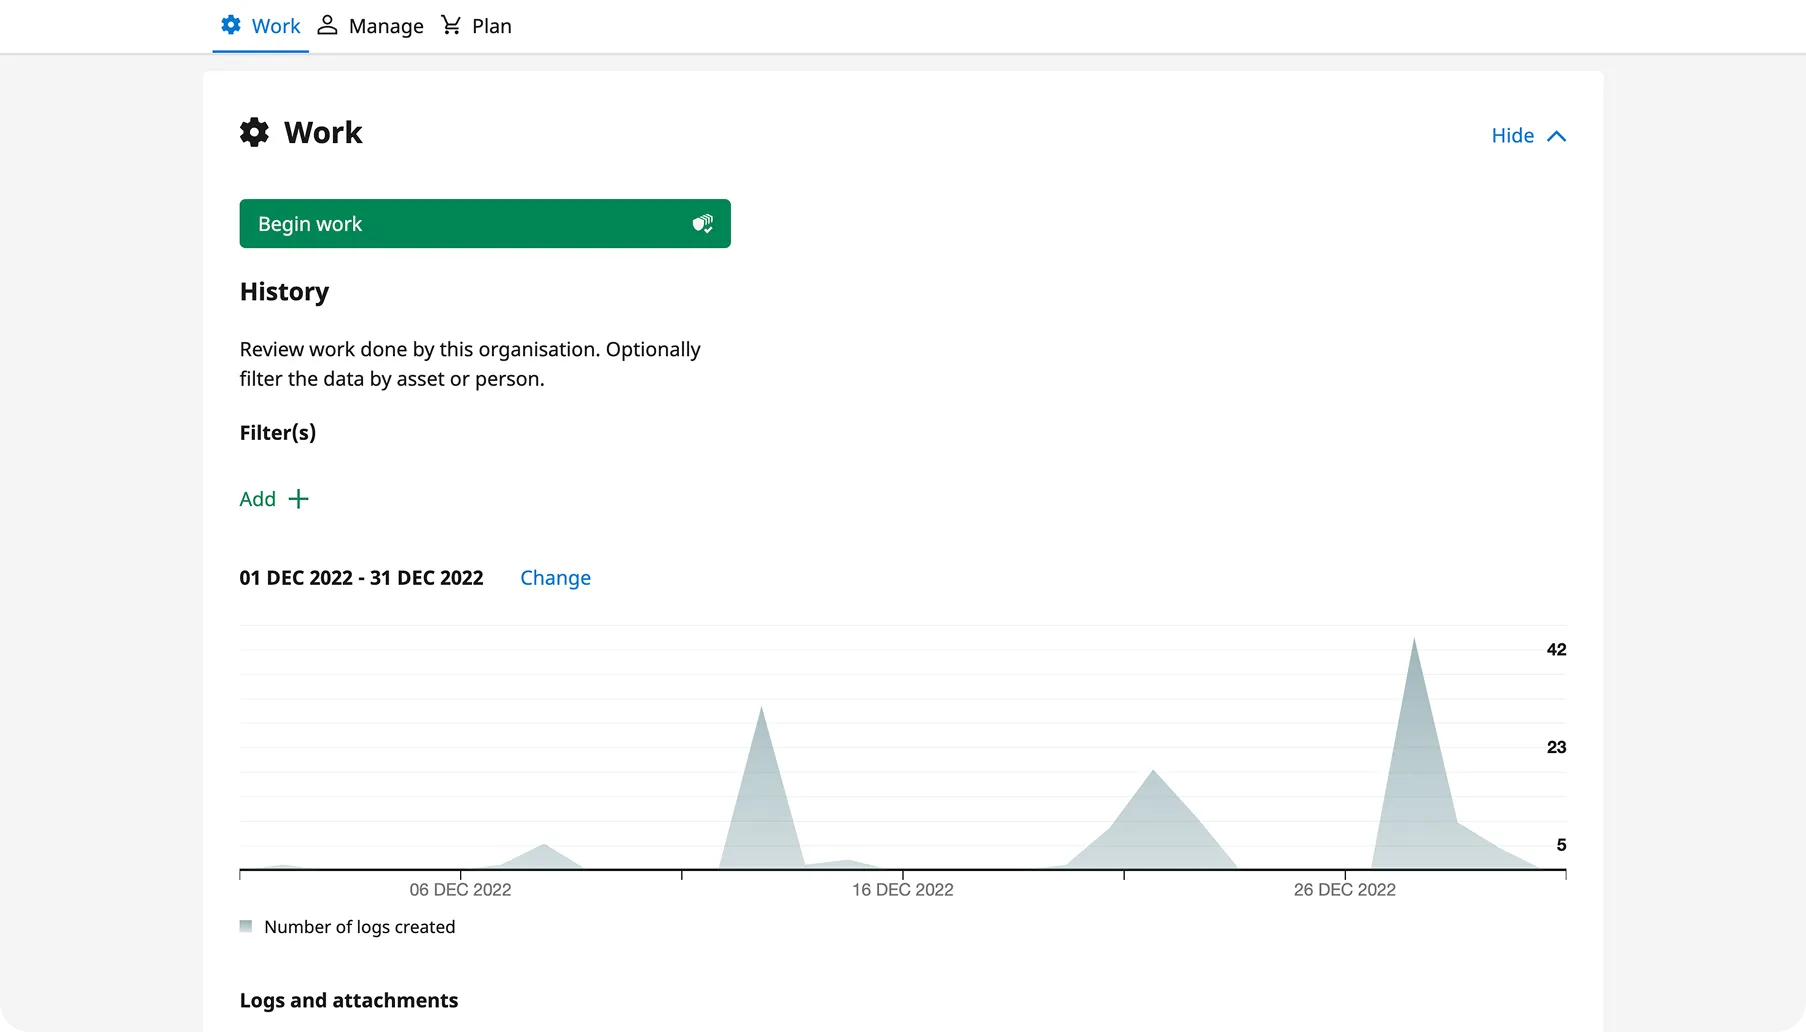
Task: Switch to the Plan tab
Action: [x=492, y=25]
